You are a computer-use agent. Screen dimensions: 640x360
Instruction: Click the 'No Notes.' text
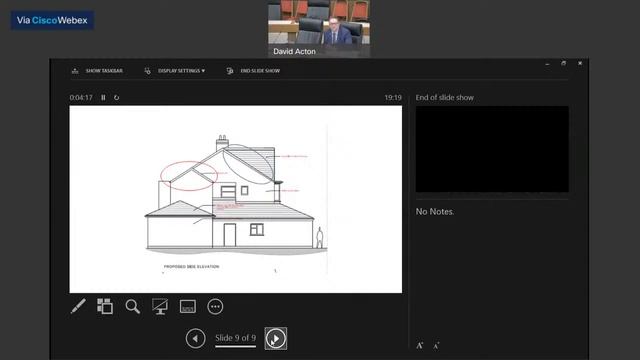(435, 211)
